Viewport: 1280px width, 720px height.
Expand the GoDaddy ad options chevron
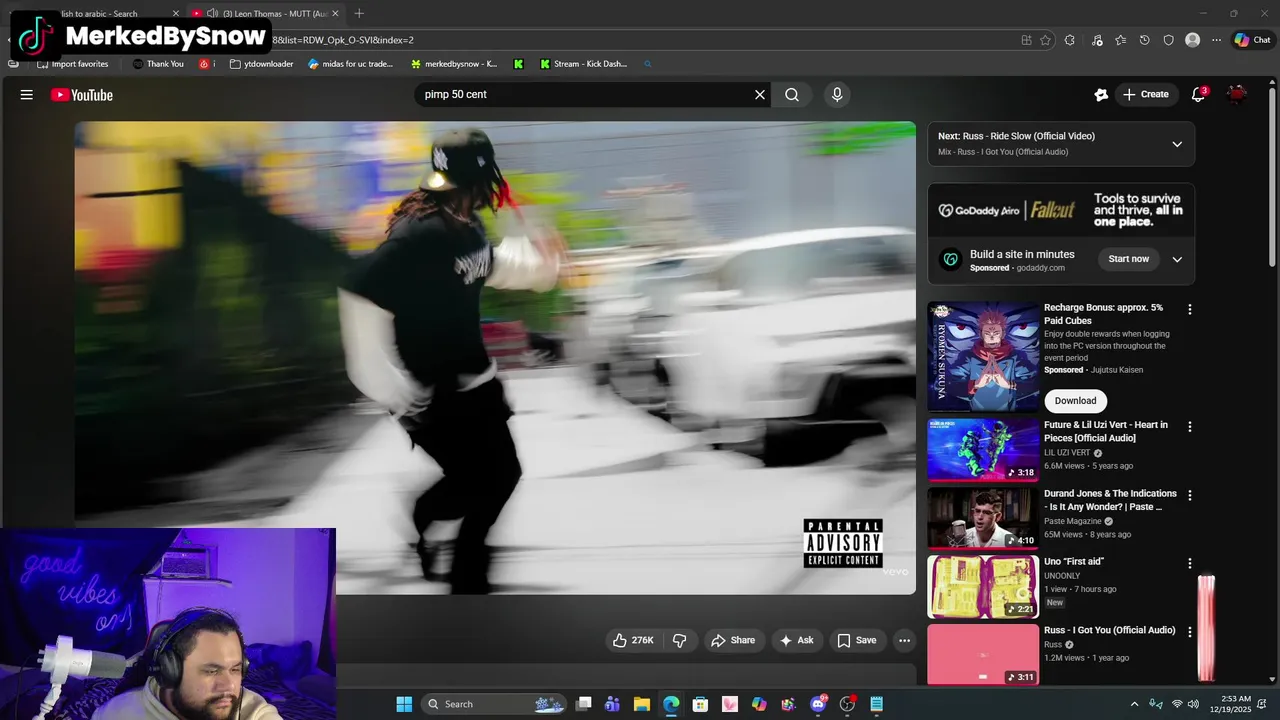coord(1177,259)
